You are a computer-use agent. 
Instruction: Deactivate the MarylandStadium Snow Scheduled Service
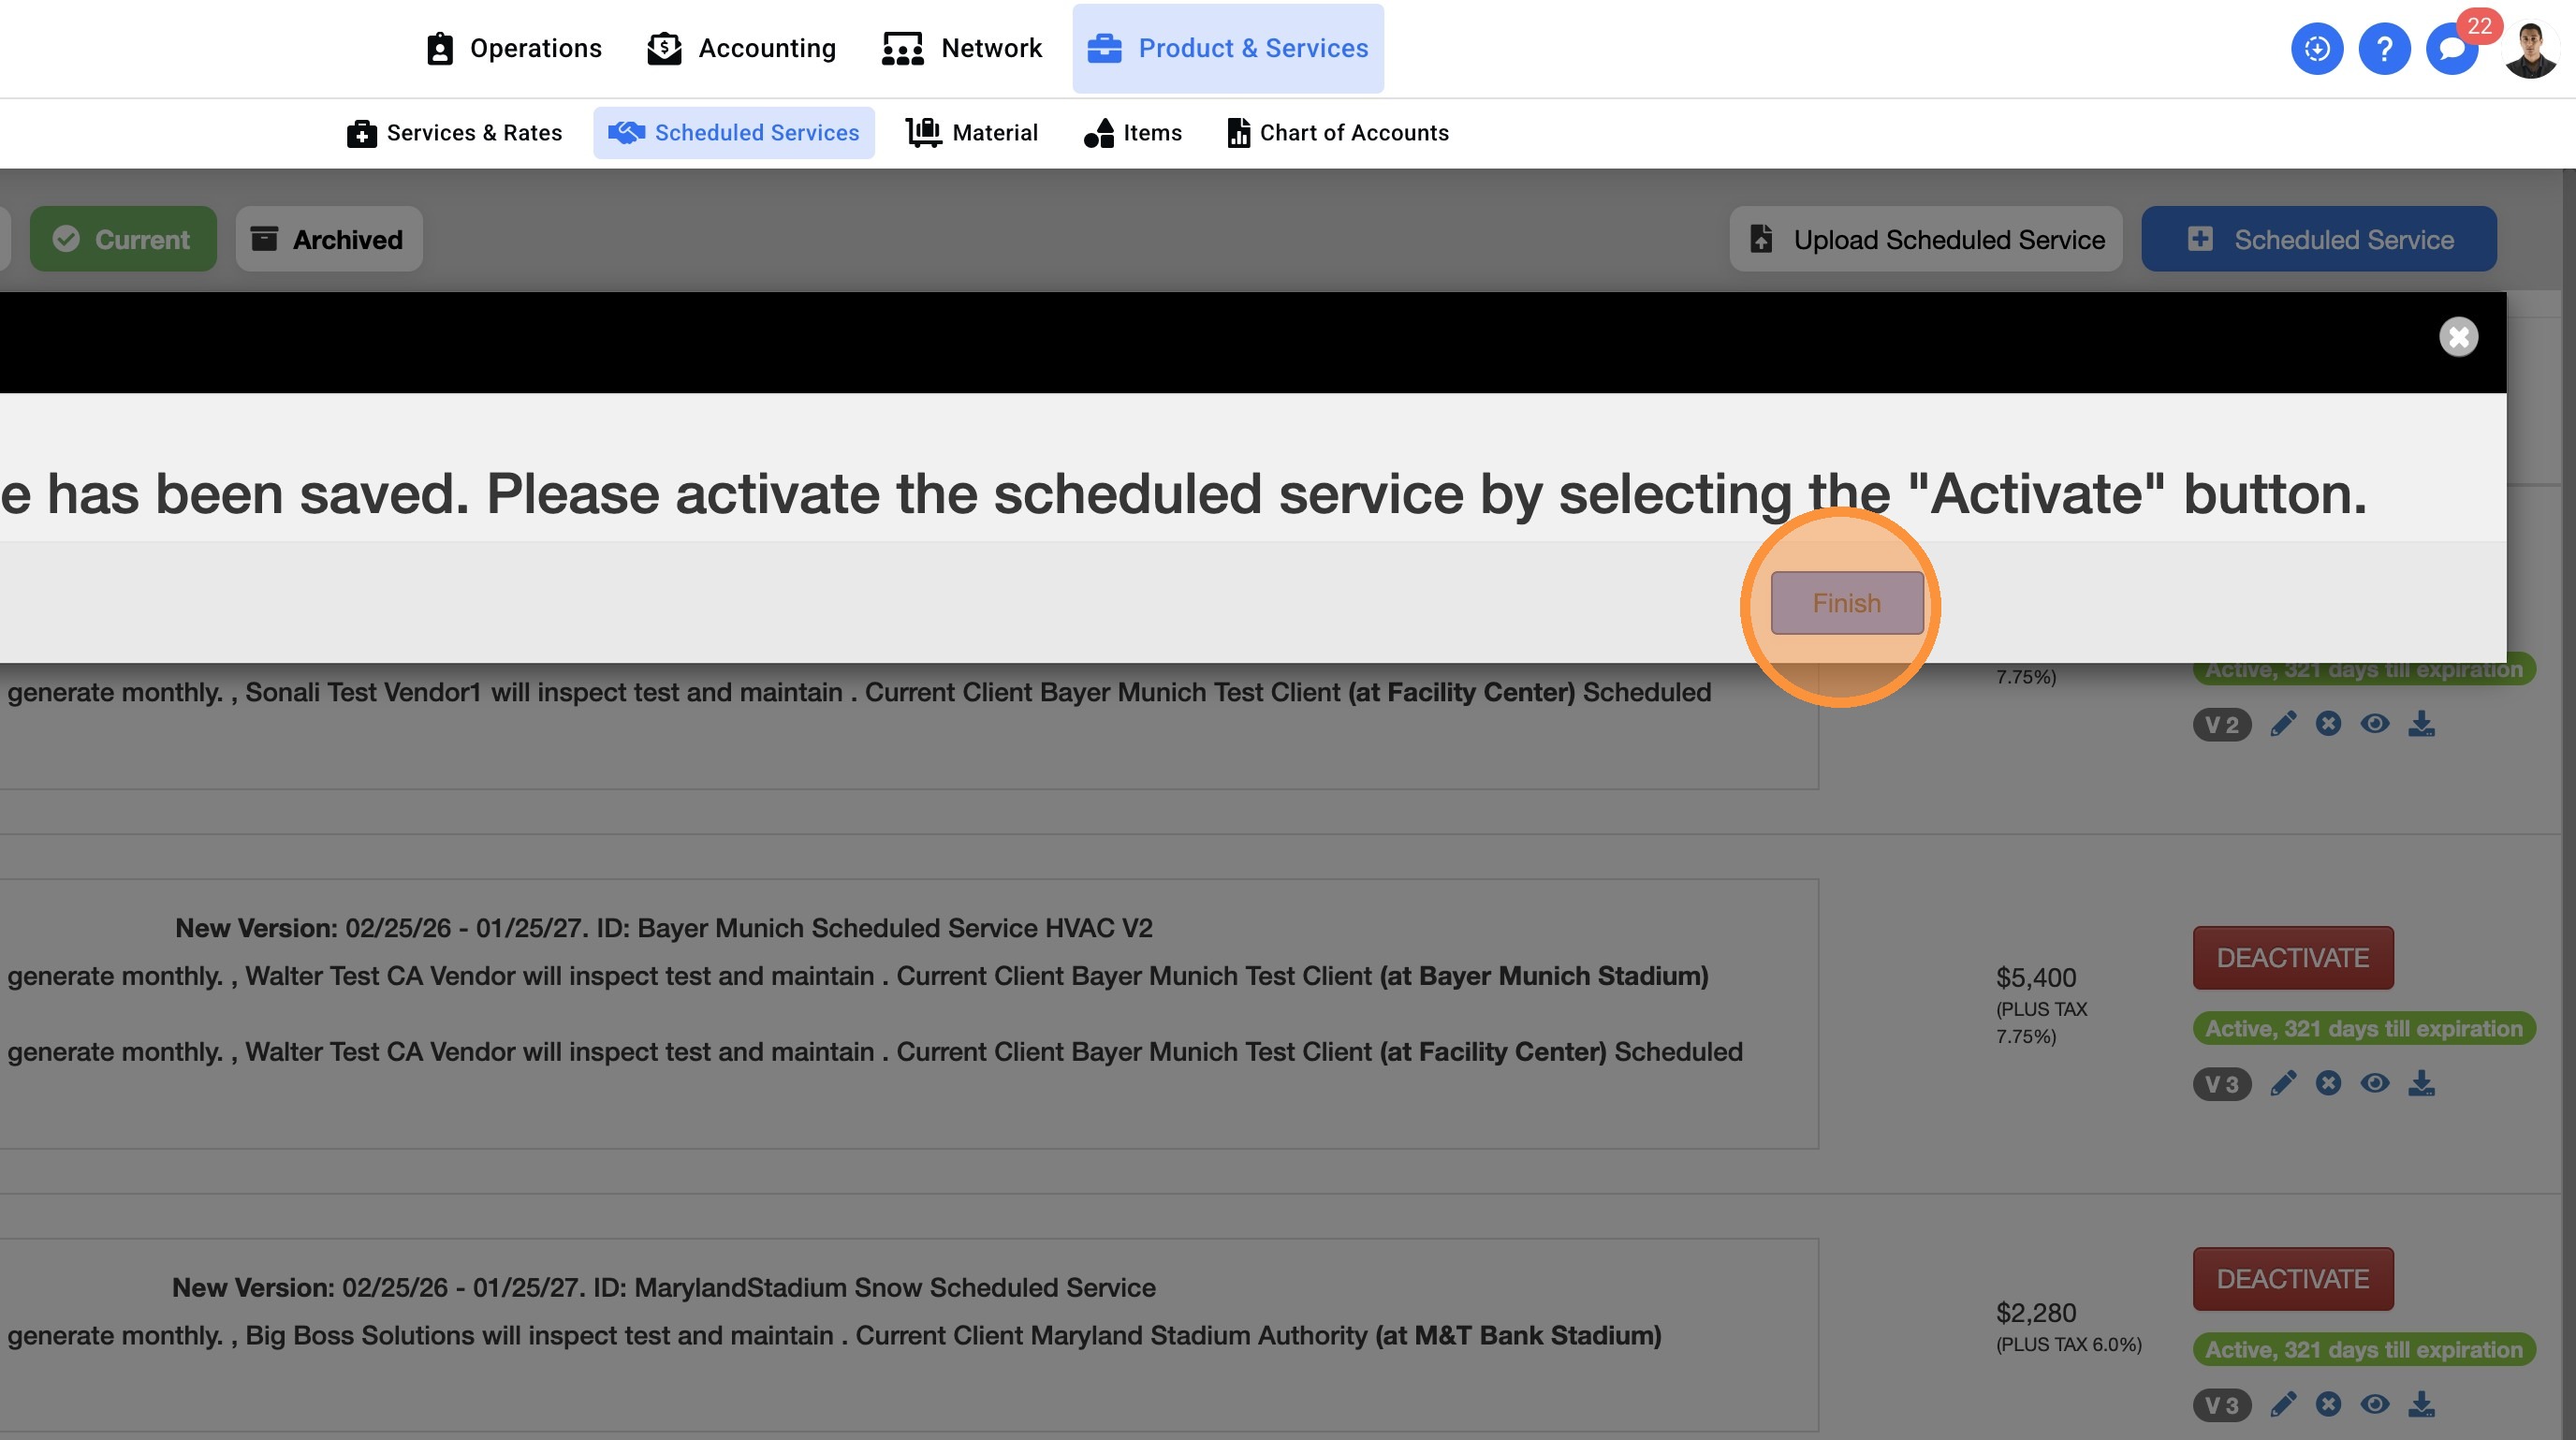[x=2292, y=1279]
